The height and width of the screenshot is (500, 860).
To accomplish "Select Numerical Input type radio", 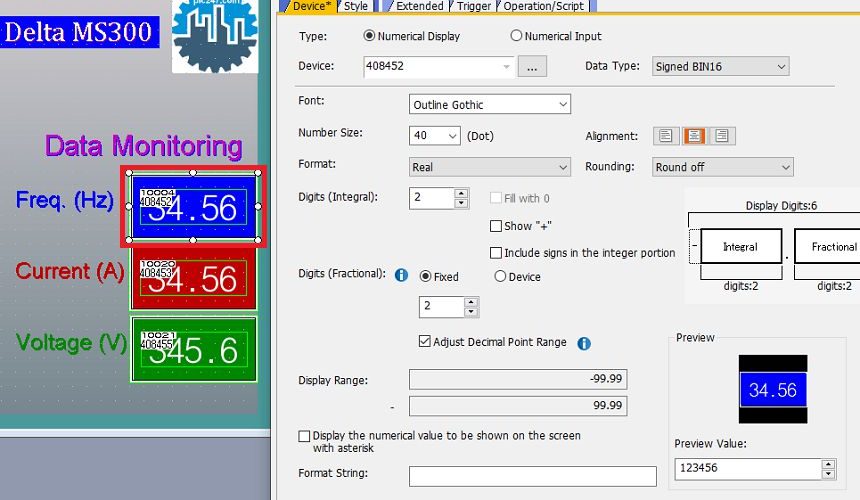I will pos(516,36).
